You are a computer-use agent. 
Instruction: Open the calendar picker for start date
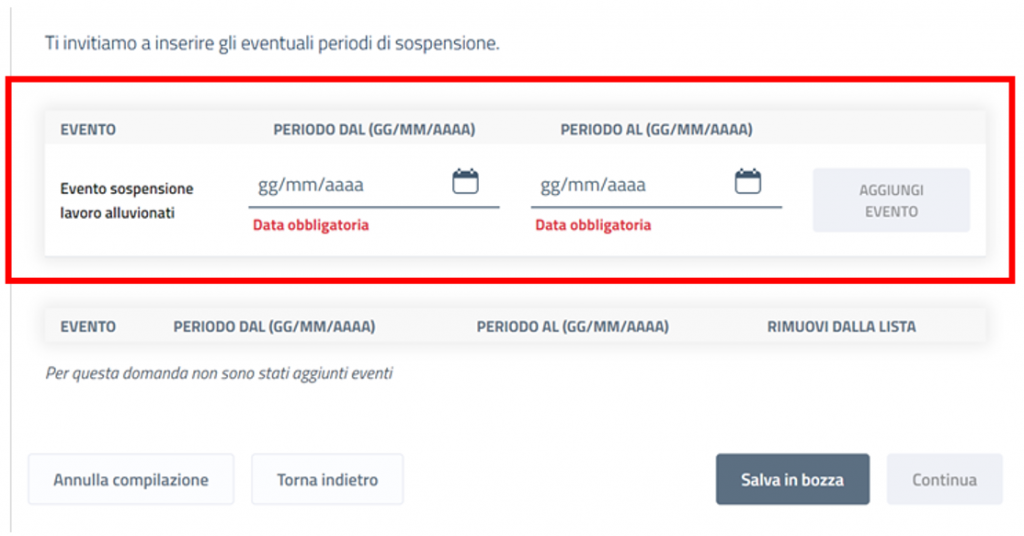[466, 182]
